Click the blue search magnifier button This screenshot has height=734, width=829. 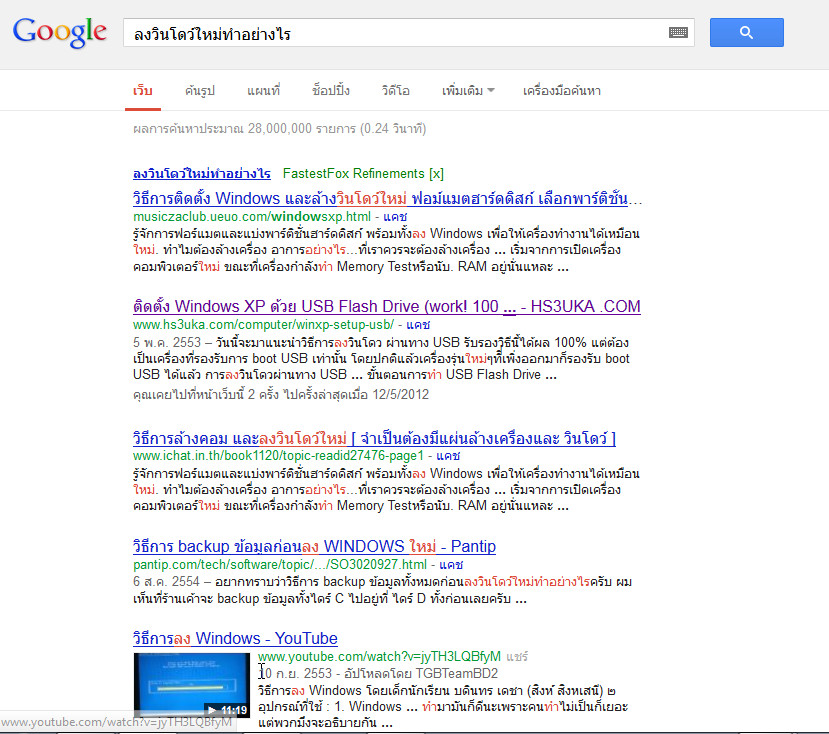tap(747, 32)
